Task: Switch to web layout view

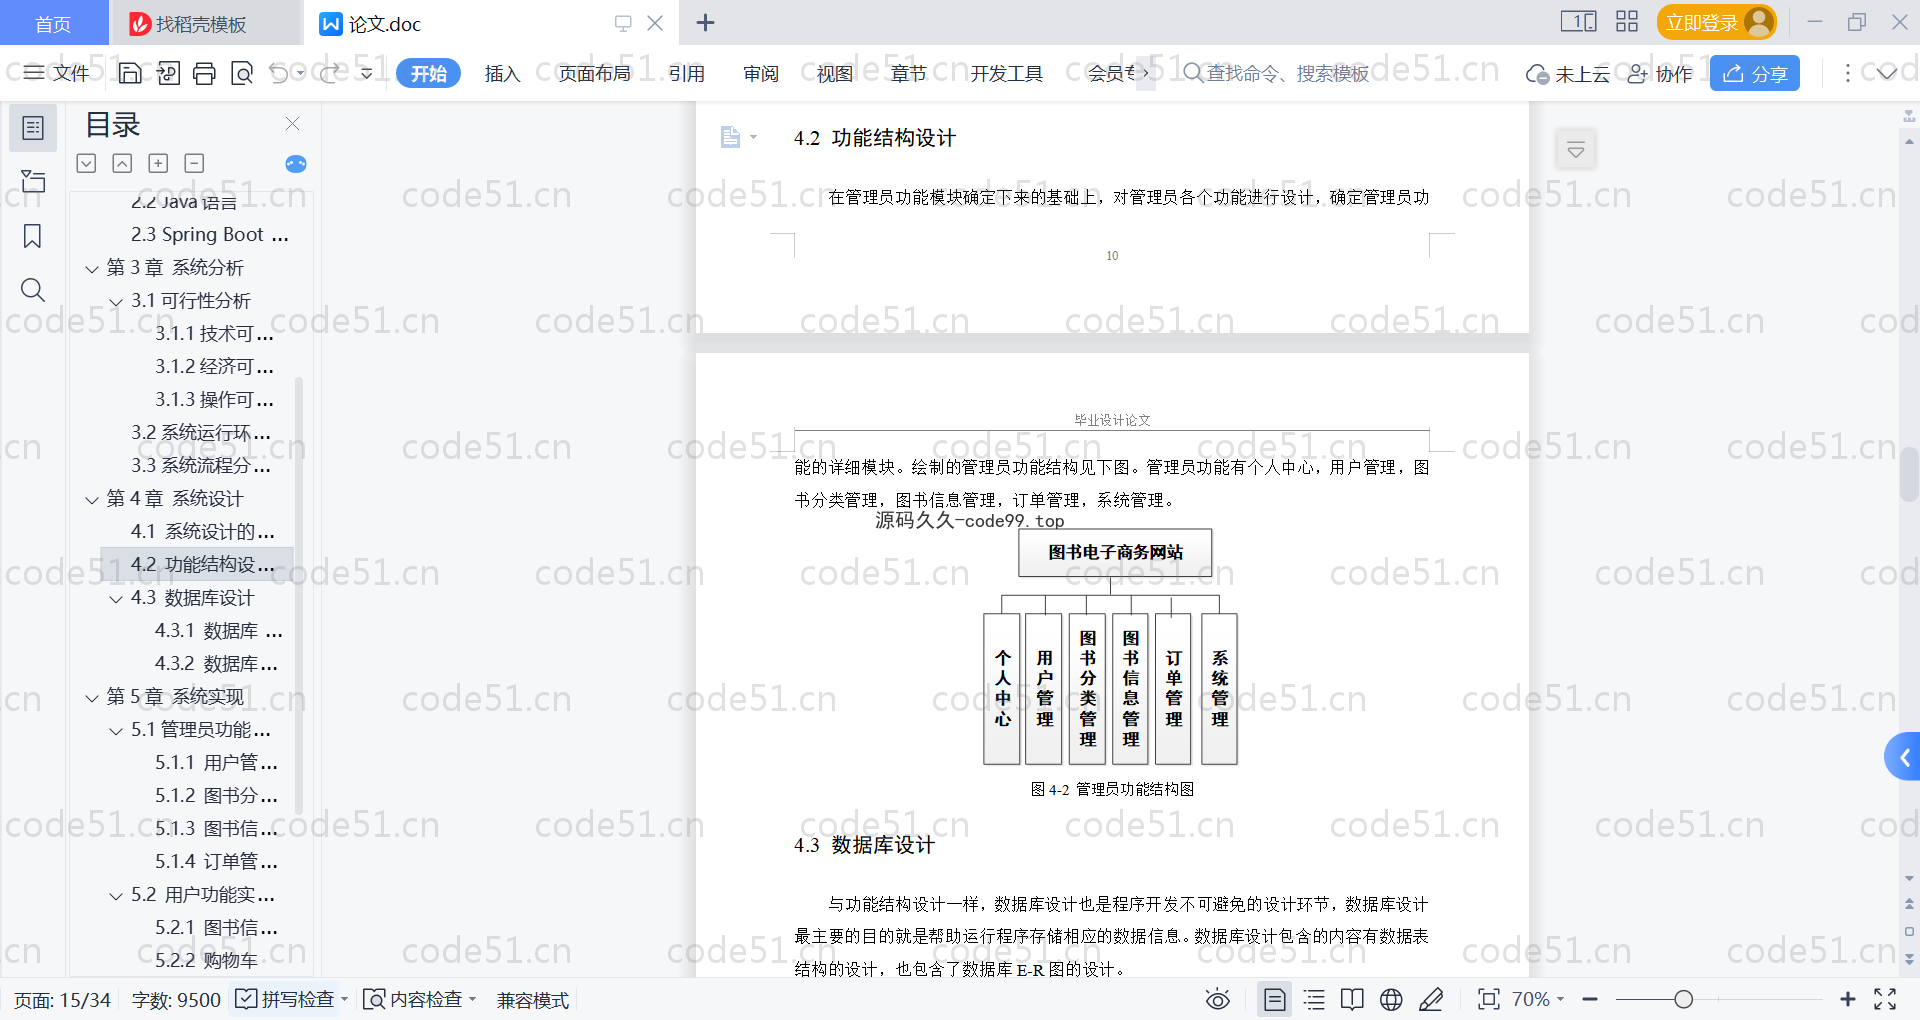Action: pyautogui.click(x=1391, y=999)
